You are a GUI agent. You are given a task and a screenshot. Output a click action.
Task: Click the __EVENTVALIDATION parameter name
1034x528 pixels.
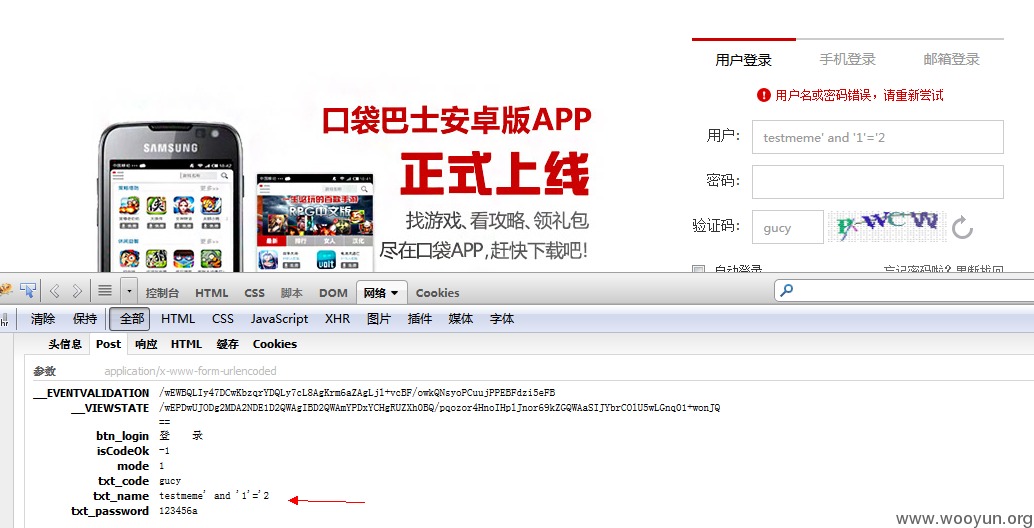click(92, 393)
